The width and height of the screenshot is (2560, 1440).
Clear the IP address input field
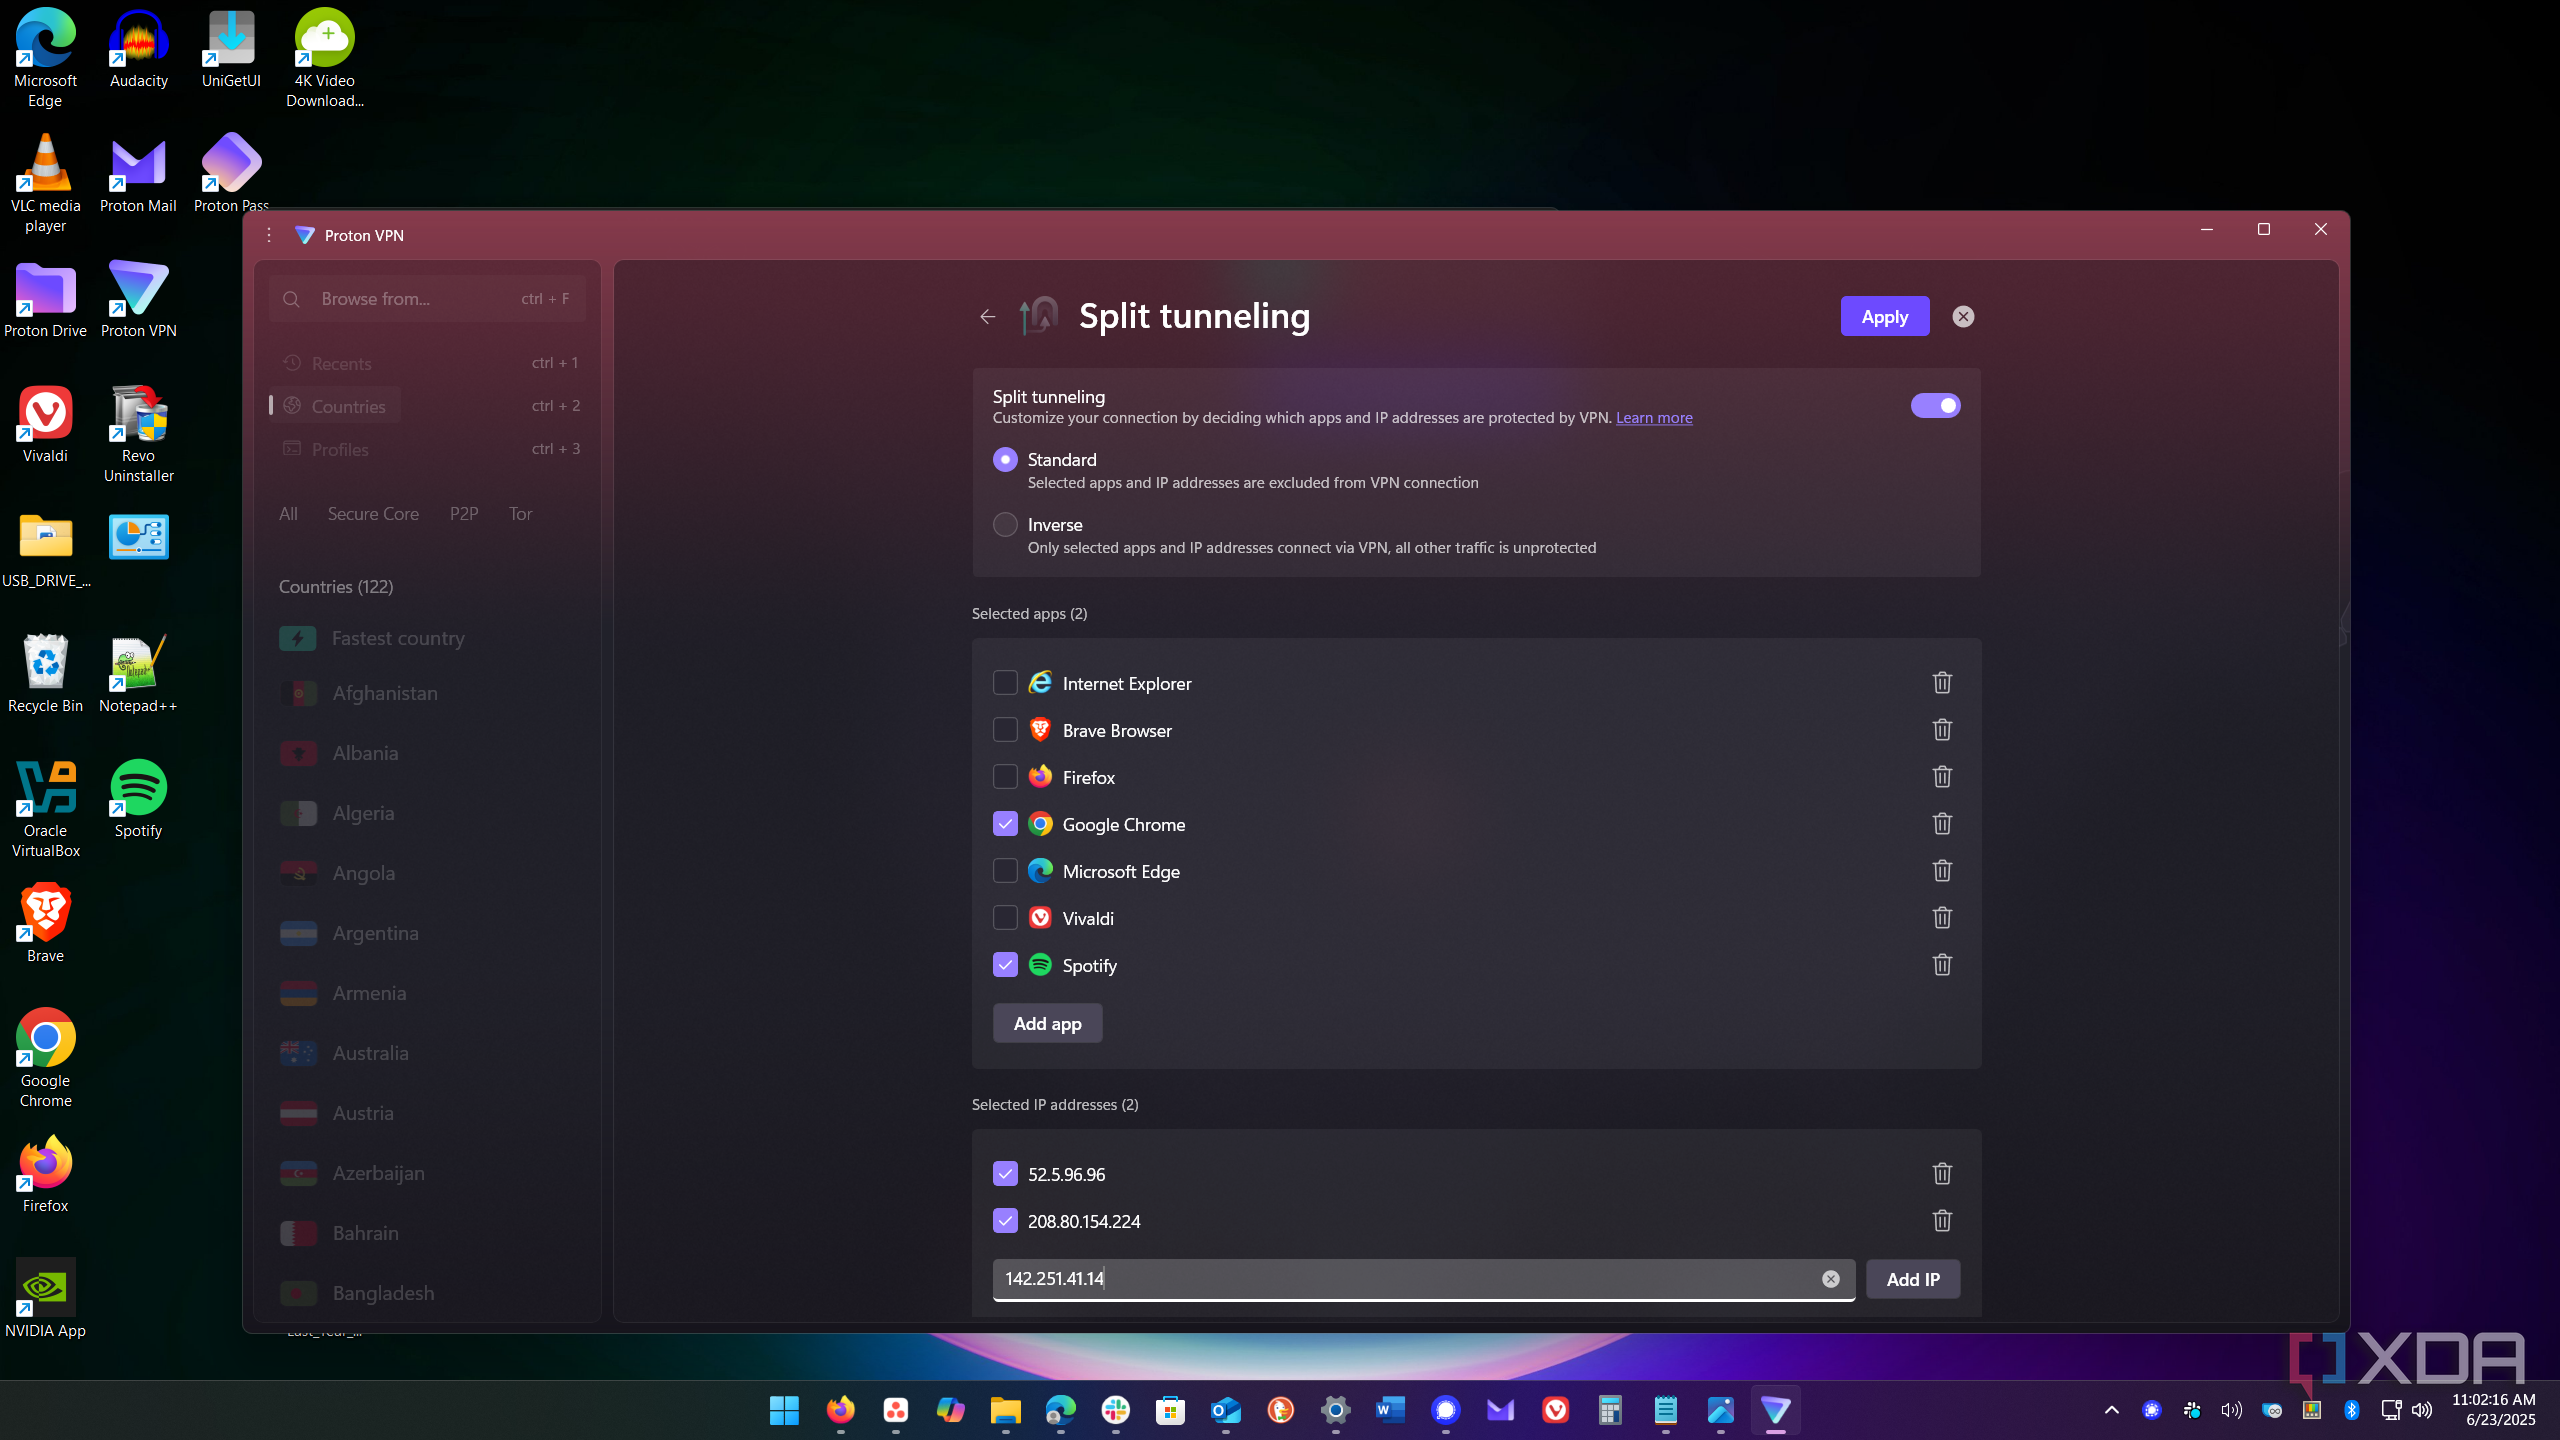coord(1831,1279)
